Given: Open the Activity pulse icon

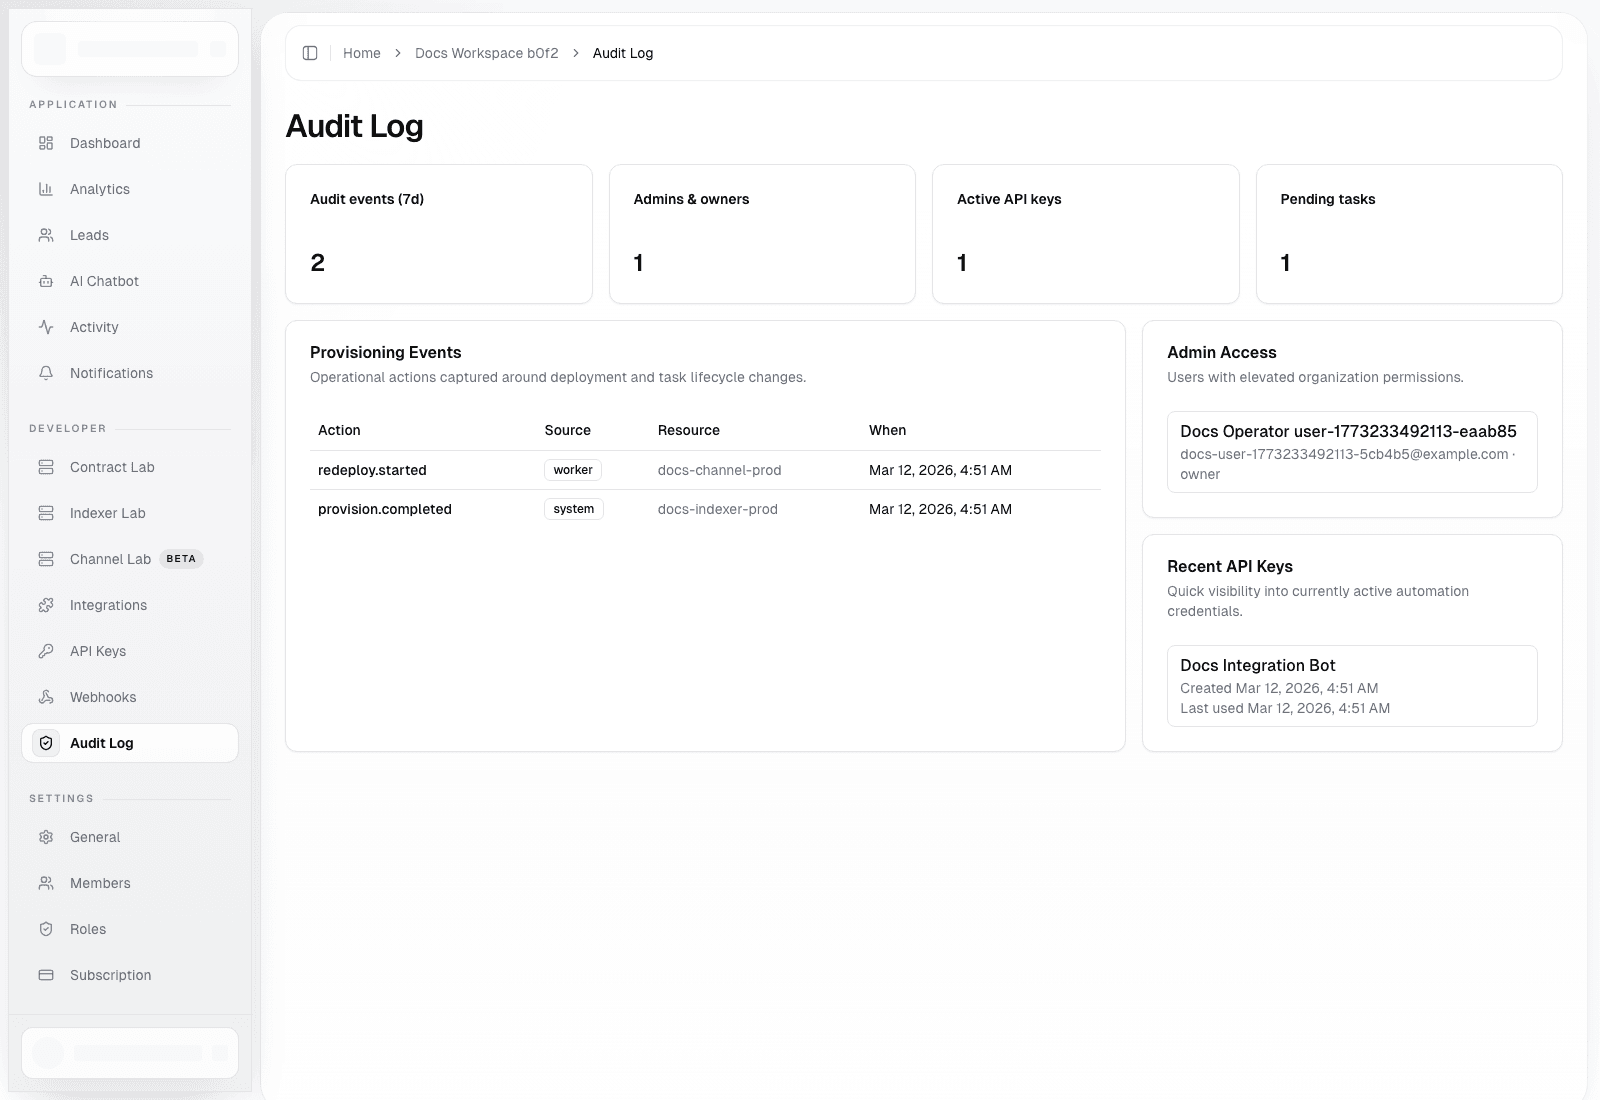Looking at the screenshot, I should [46, 327].
